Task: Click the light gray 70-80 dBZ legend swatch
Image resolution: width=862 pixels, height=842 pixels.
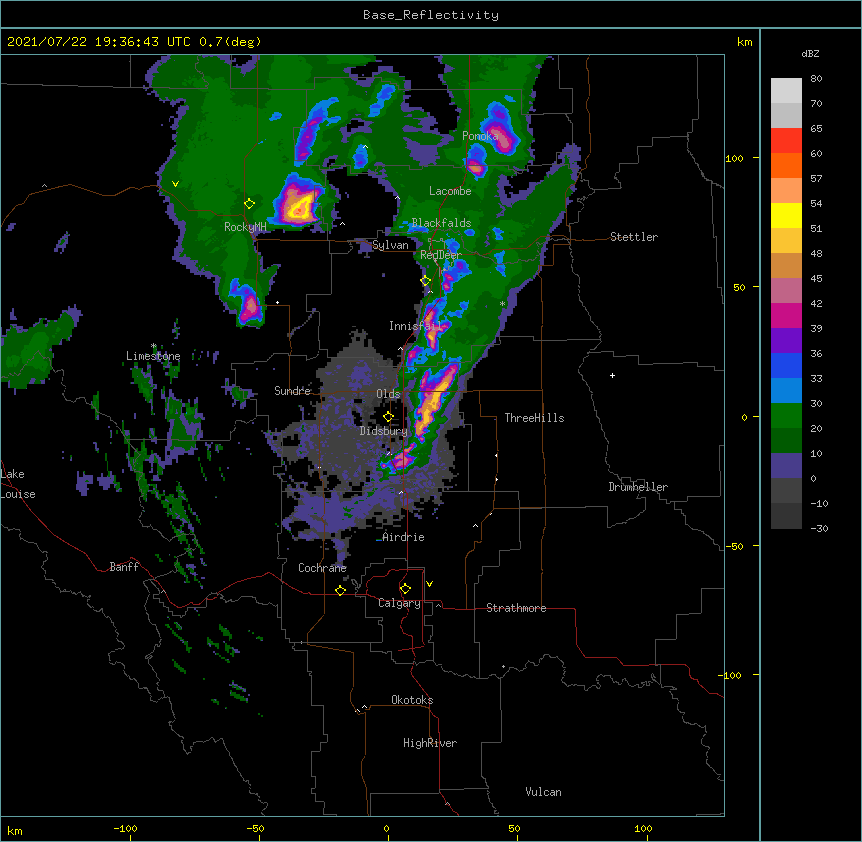Action: pos(786,90)
